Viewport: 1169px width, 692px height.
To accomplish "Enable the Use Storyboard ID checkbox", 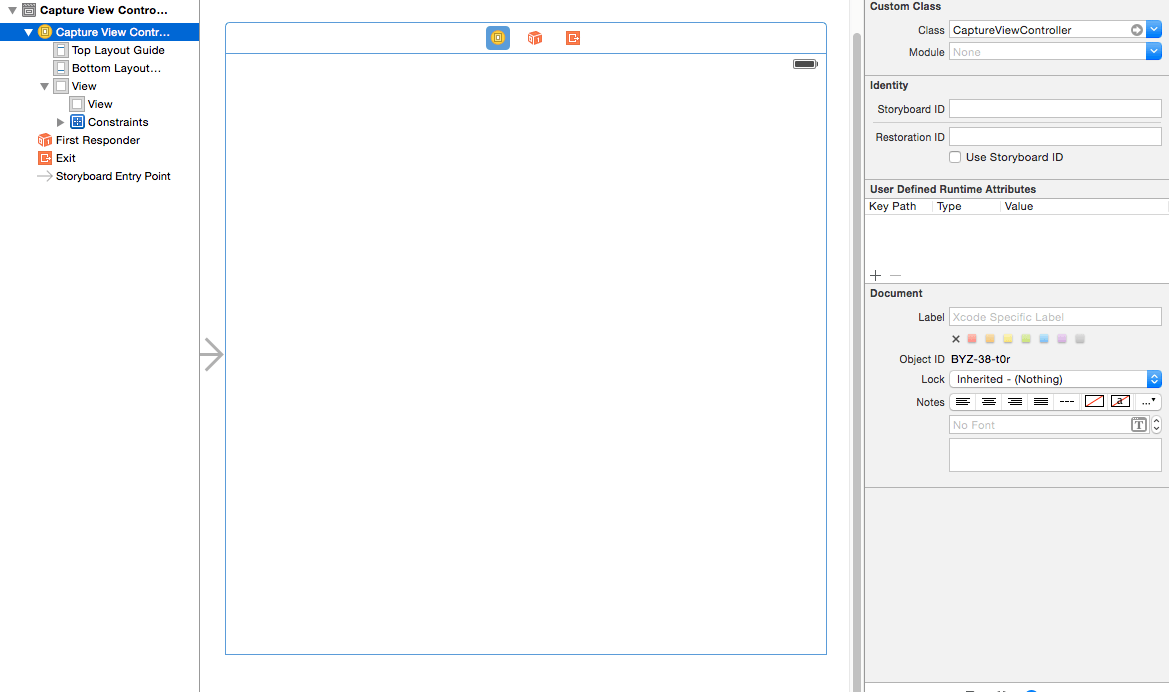I will 955,157.
